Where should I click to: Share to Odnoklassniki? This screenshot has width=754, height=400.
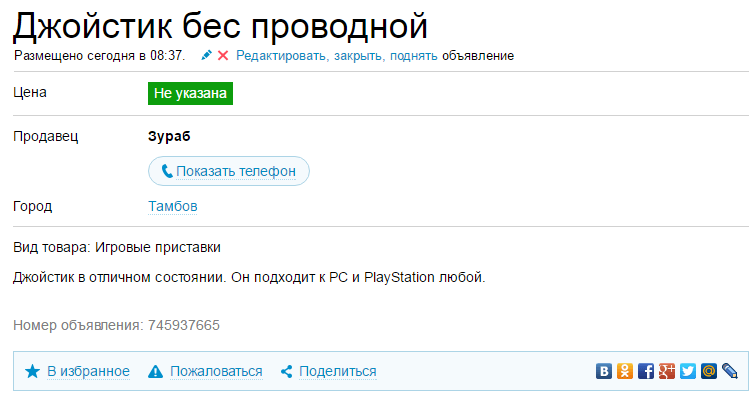click(x=625, y=371)
